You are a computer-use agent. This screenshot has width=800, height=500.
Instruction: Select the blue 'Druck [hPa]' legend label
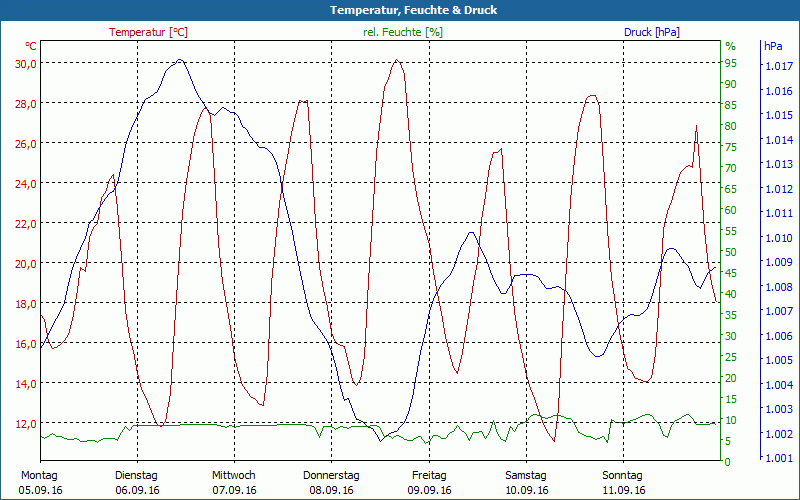[651, 32]
